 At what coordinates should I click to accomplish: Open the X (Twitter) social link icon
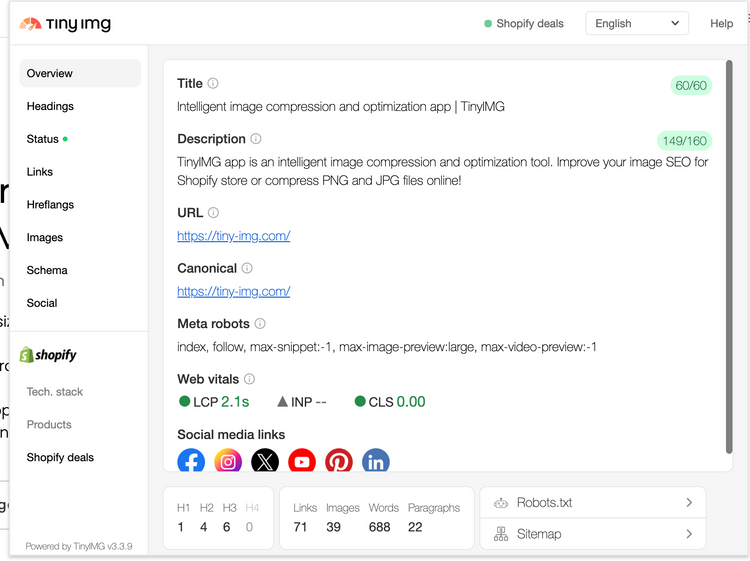(x=265, y=460)
